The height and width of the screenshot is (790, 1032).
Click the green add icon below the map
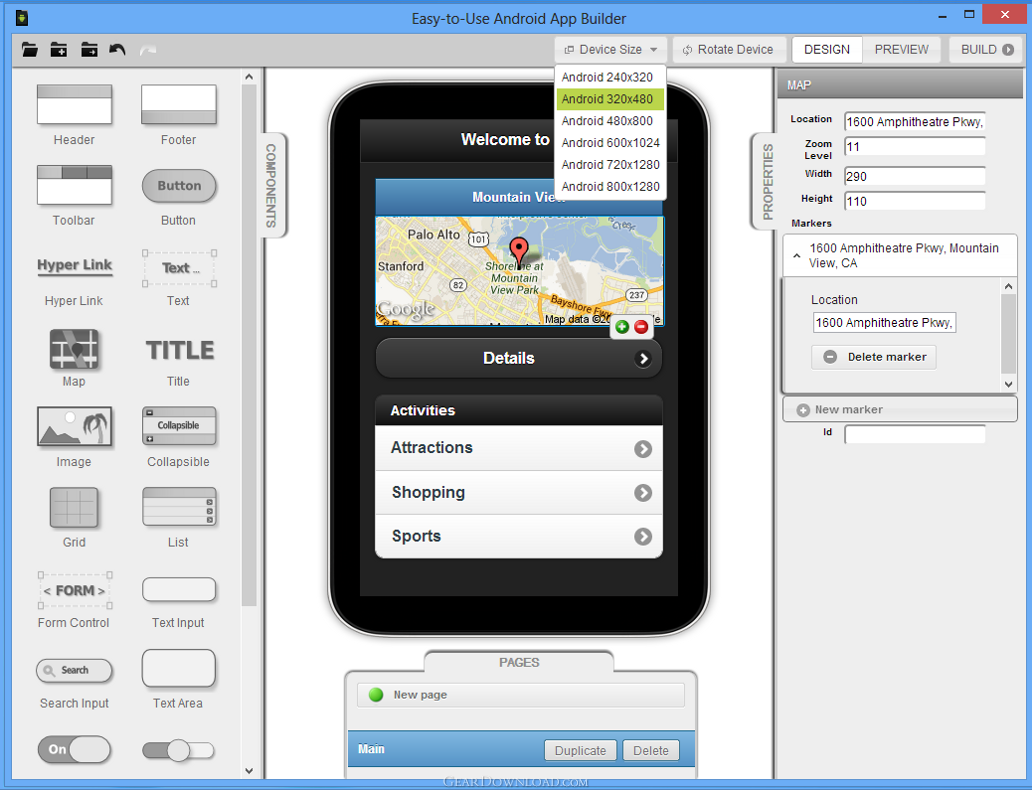[622, 327]
